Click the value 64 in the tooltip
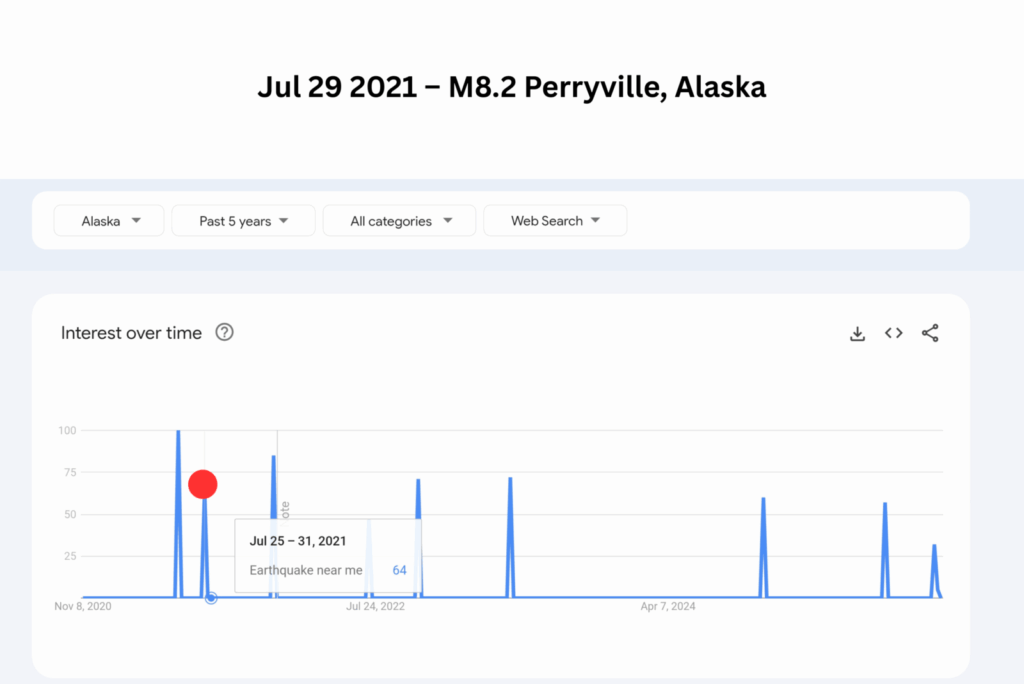Viewport: 1024px width, 684px height. click(399, 570)
